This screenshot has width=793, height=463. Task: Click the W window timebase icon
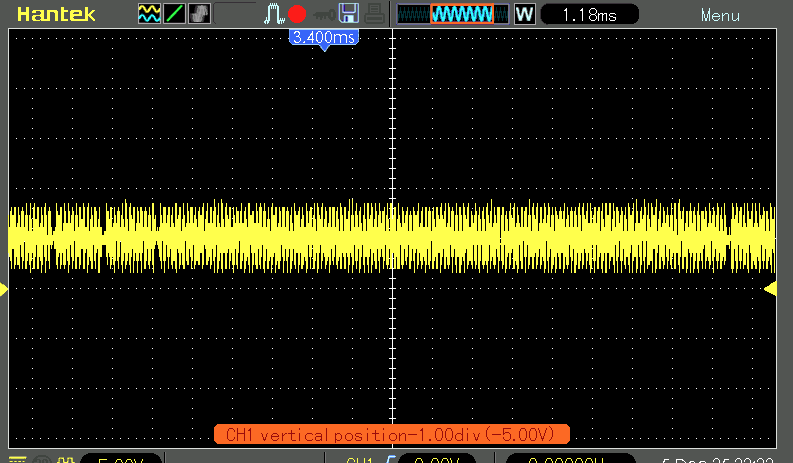(x=524, y=15)
